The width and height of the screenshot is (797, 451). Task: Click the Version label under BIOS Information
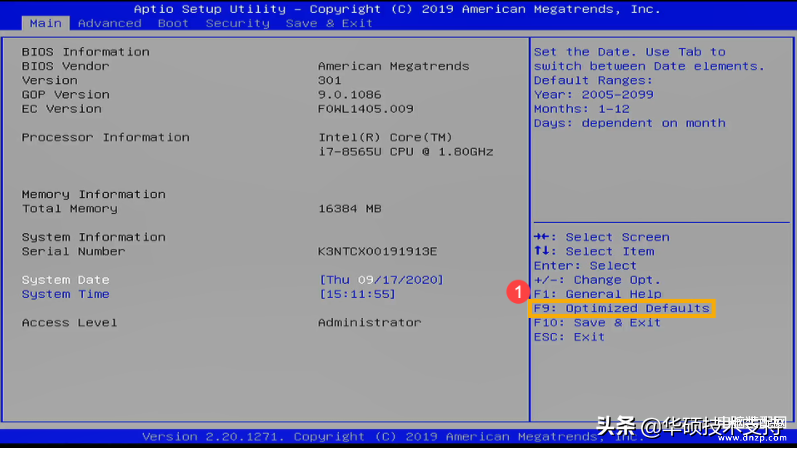point(50,80)
